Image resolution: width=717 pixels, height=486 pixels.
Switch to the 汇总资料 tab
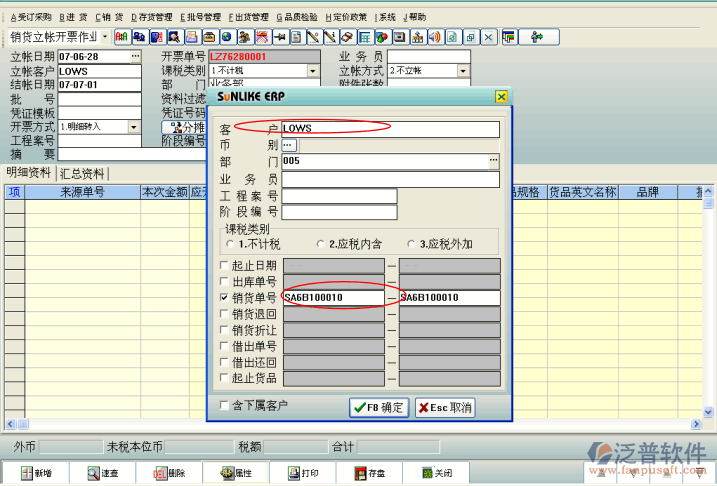click(83, 173)
